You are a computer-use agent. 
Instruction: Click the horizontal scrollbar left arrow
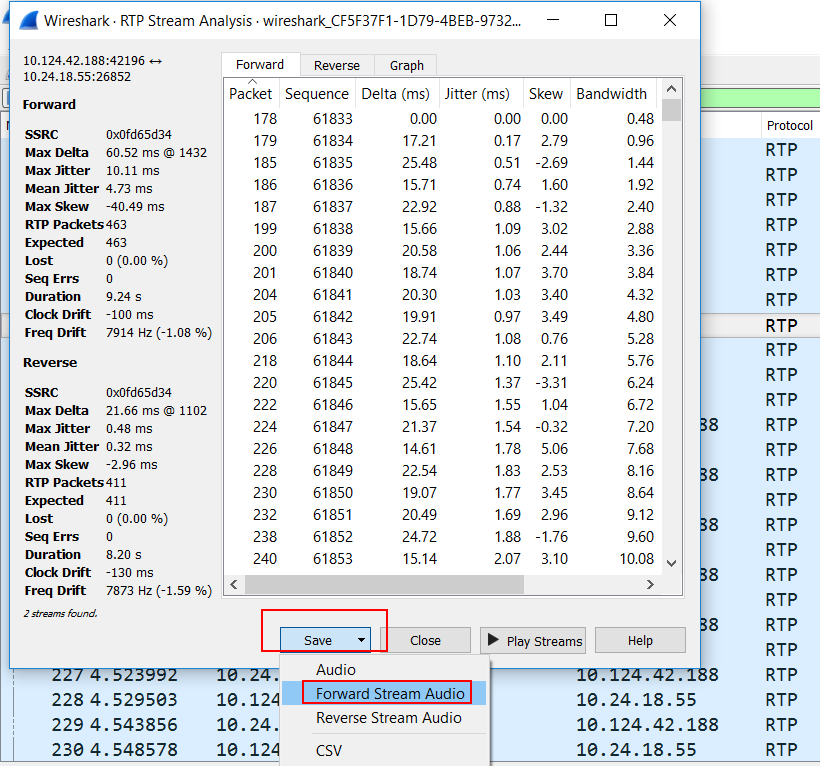(x=234, y=584)
